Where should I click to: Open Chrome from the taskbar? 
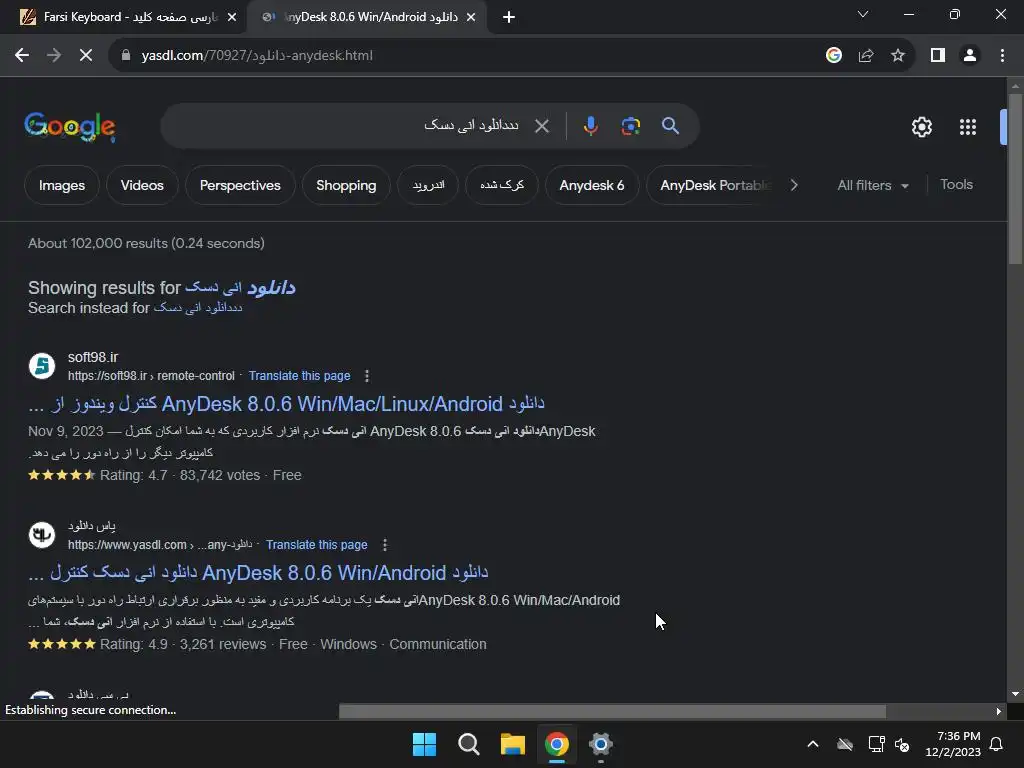[x=556, y=744]
